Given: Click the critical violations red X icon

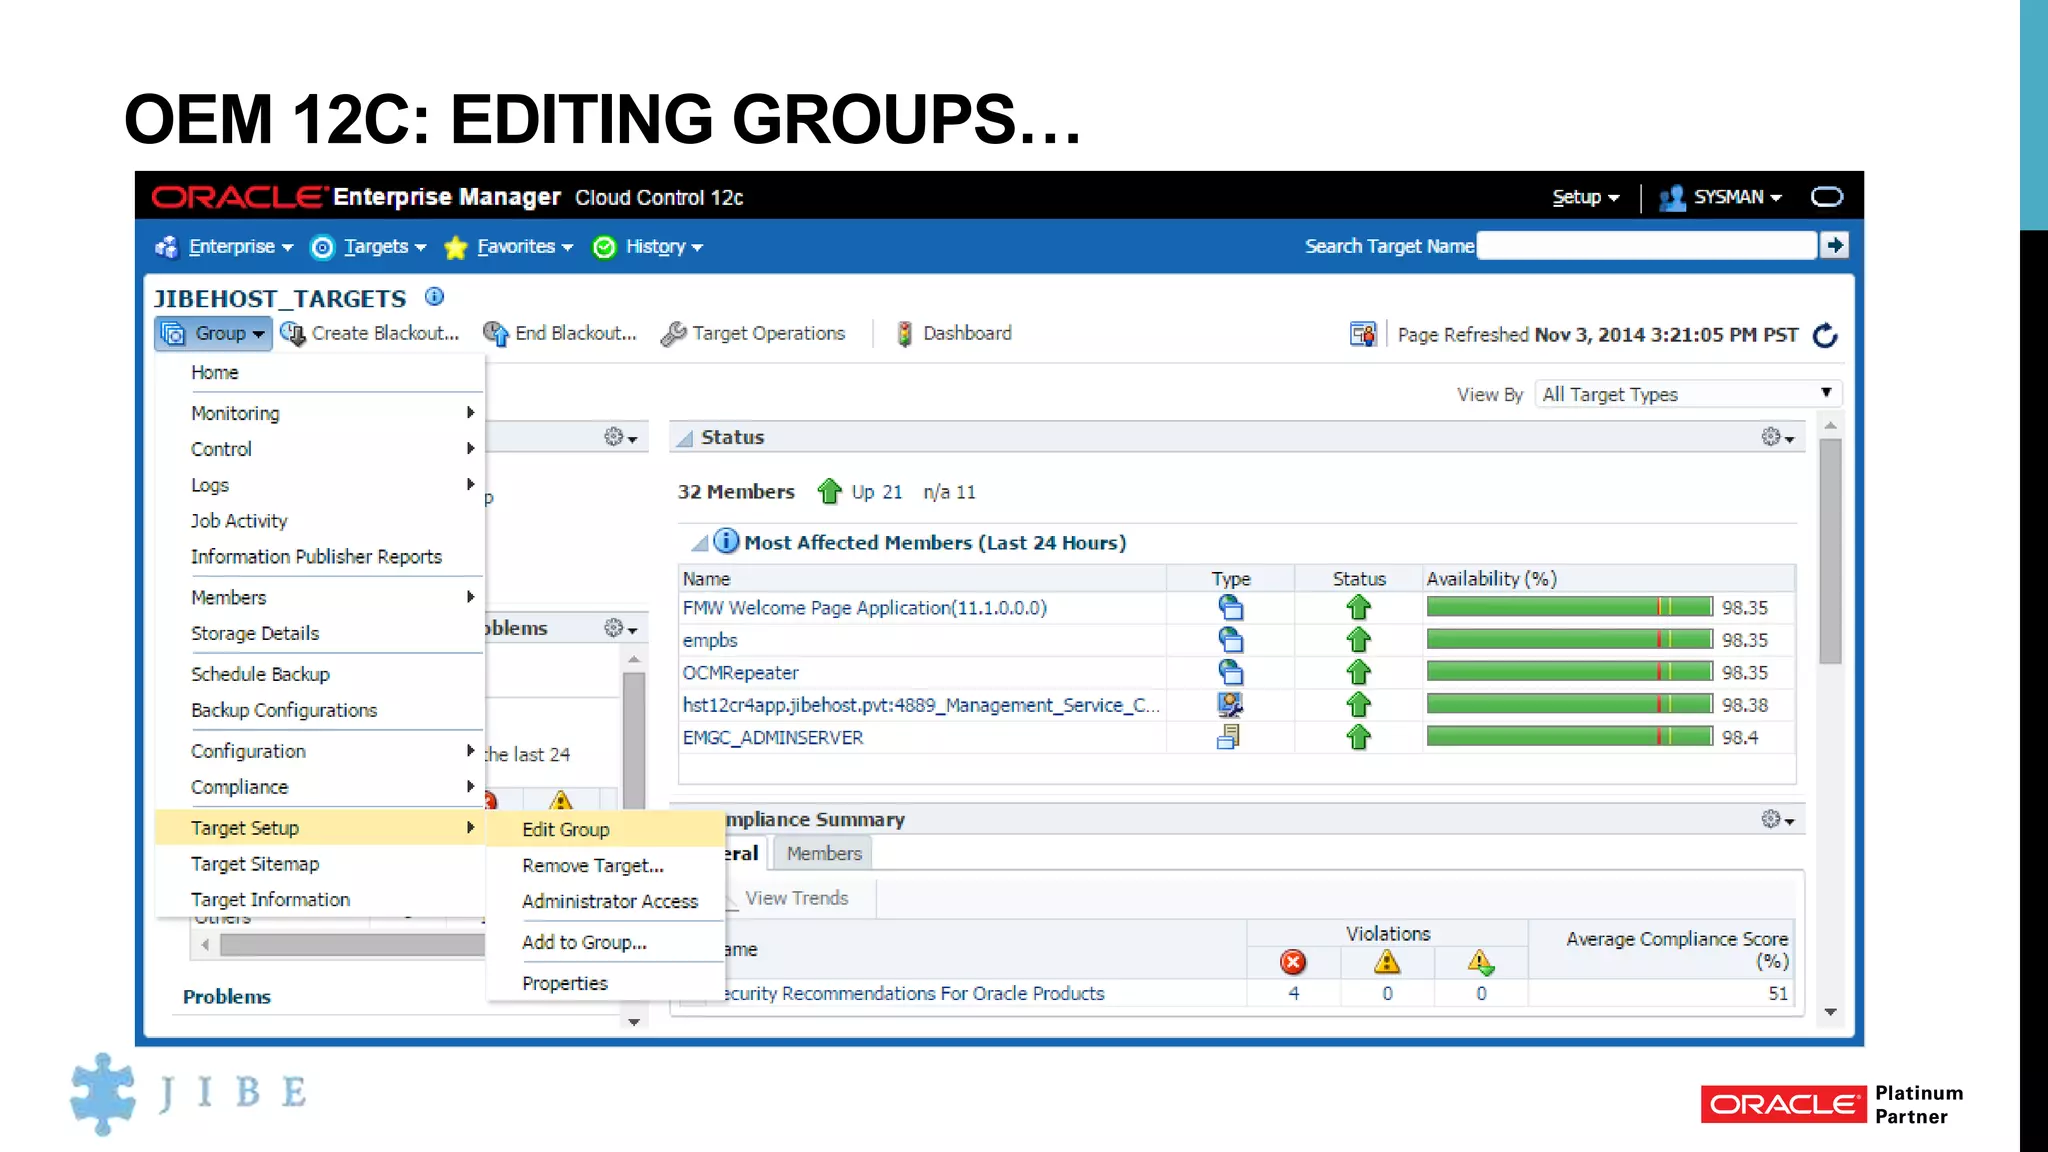Looking at the screenshot, I should point(1293,962).
